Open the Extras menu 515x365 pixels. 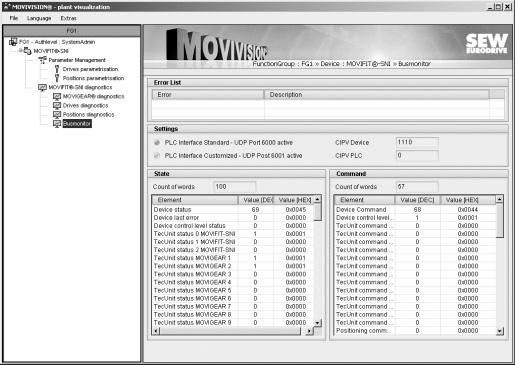68,18
